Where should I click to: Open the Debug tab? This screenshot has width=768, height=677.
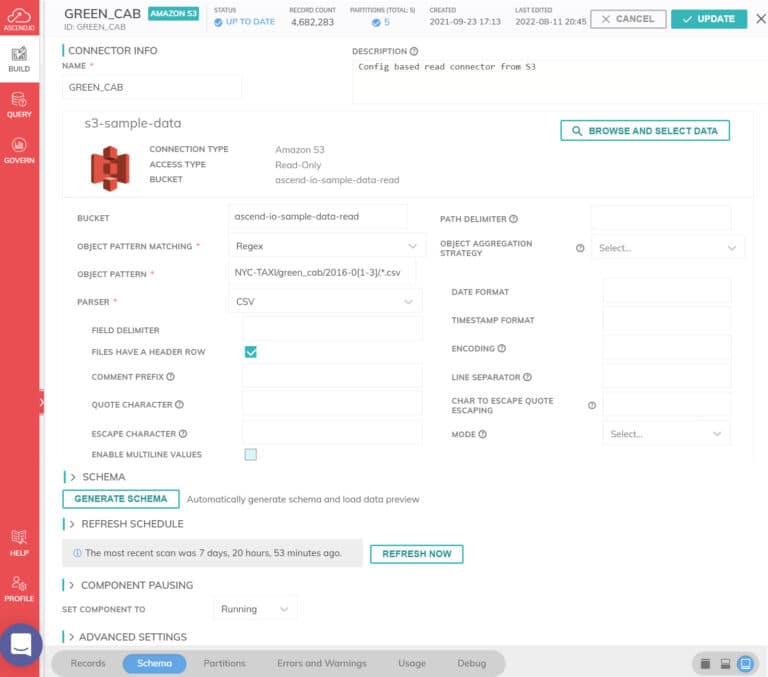(472, 663)
